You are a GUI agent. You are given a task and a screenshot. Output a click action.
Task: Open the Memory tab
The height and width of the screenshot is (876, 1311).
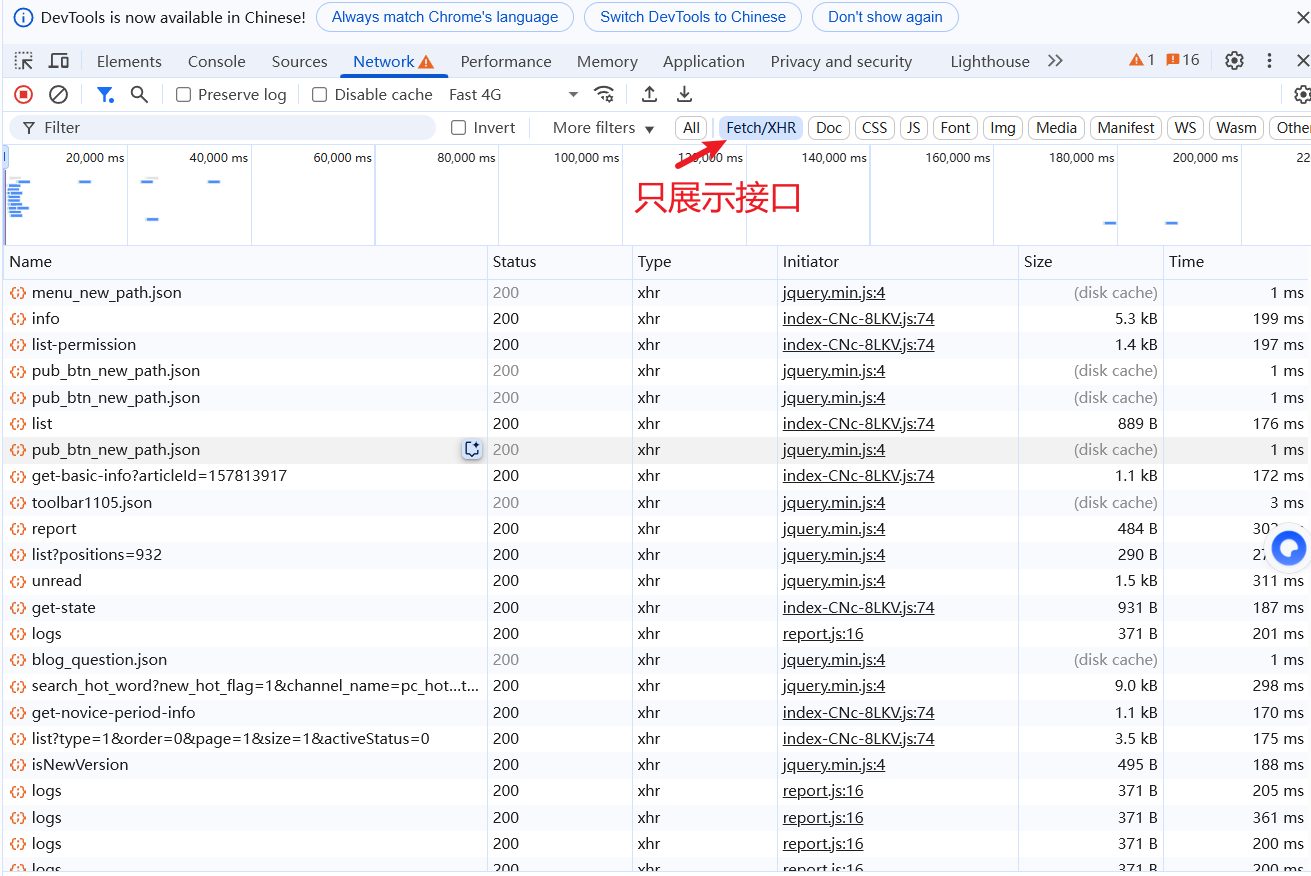click(607, 61)
